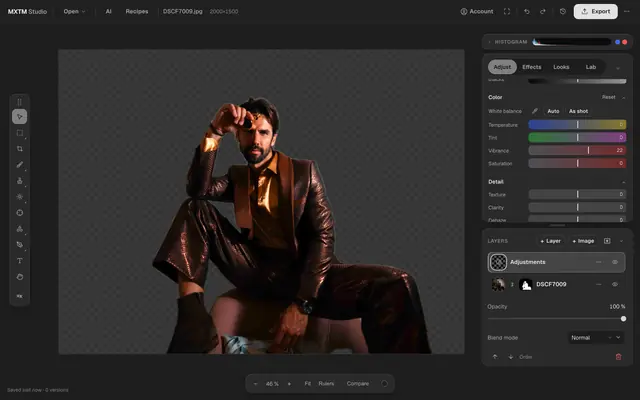This screenshot has height=400, width=640.
Task: Collapse the Color section chevron
Action: click(x=624, y=98)
